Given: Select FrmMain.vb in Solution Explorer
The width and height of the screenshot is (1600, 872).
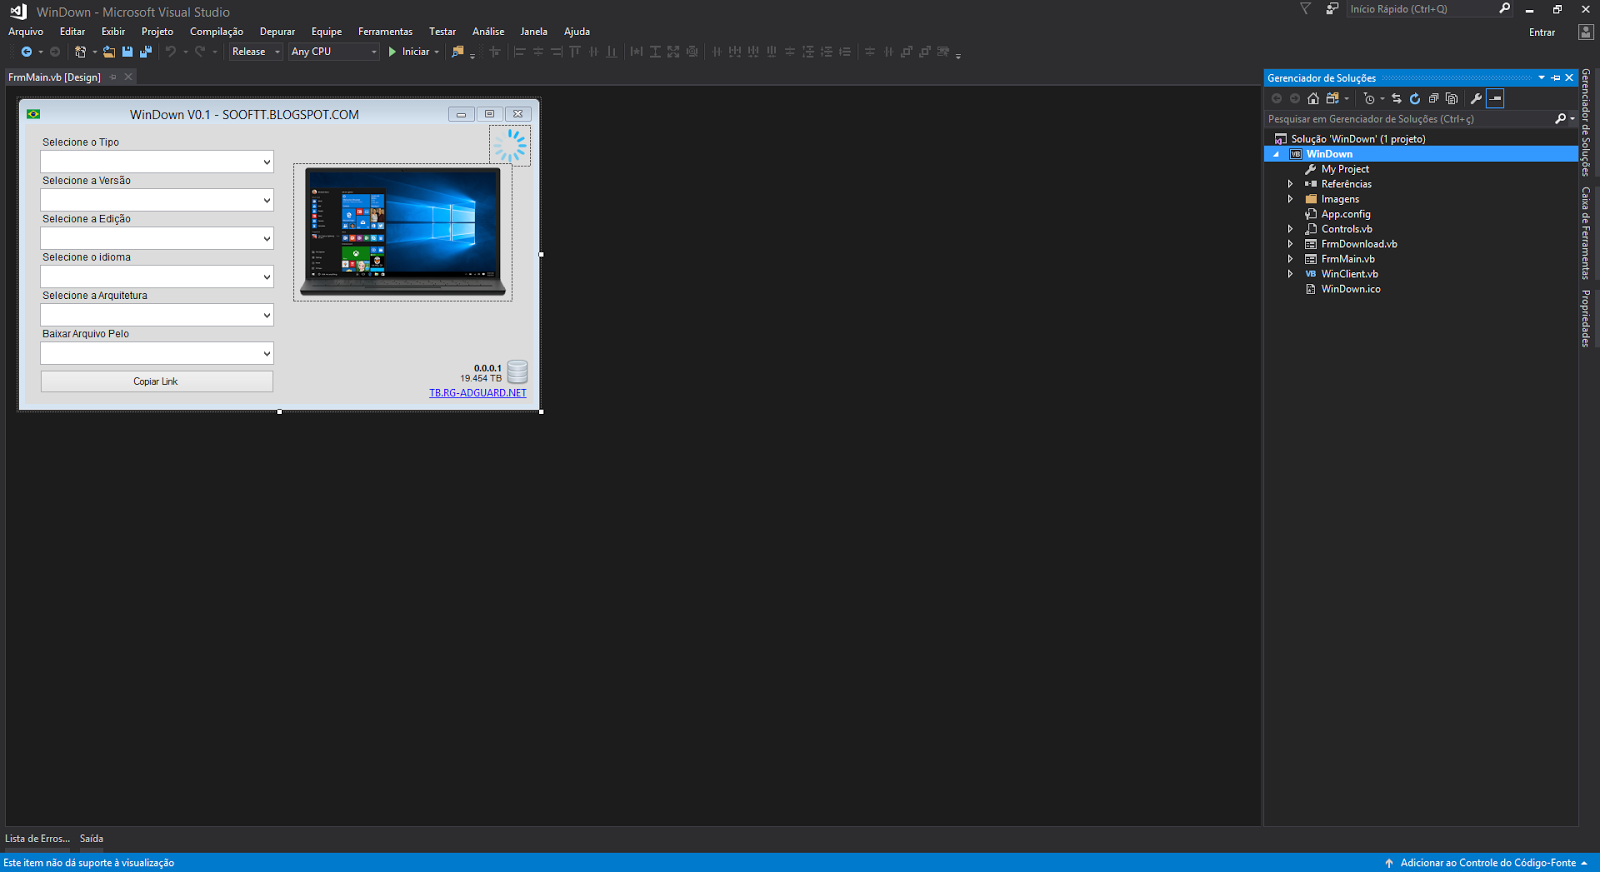Looking at the screenshot, I should tap(1347, 259).
